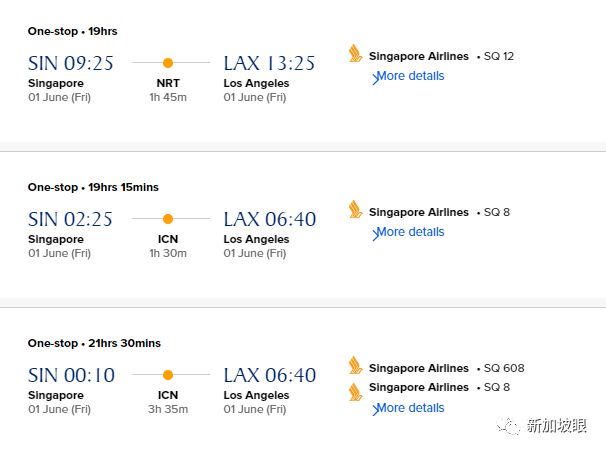Click the Singapore Airlines logo beside SQ 12

(x=355, y=54)
